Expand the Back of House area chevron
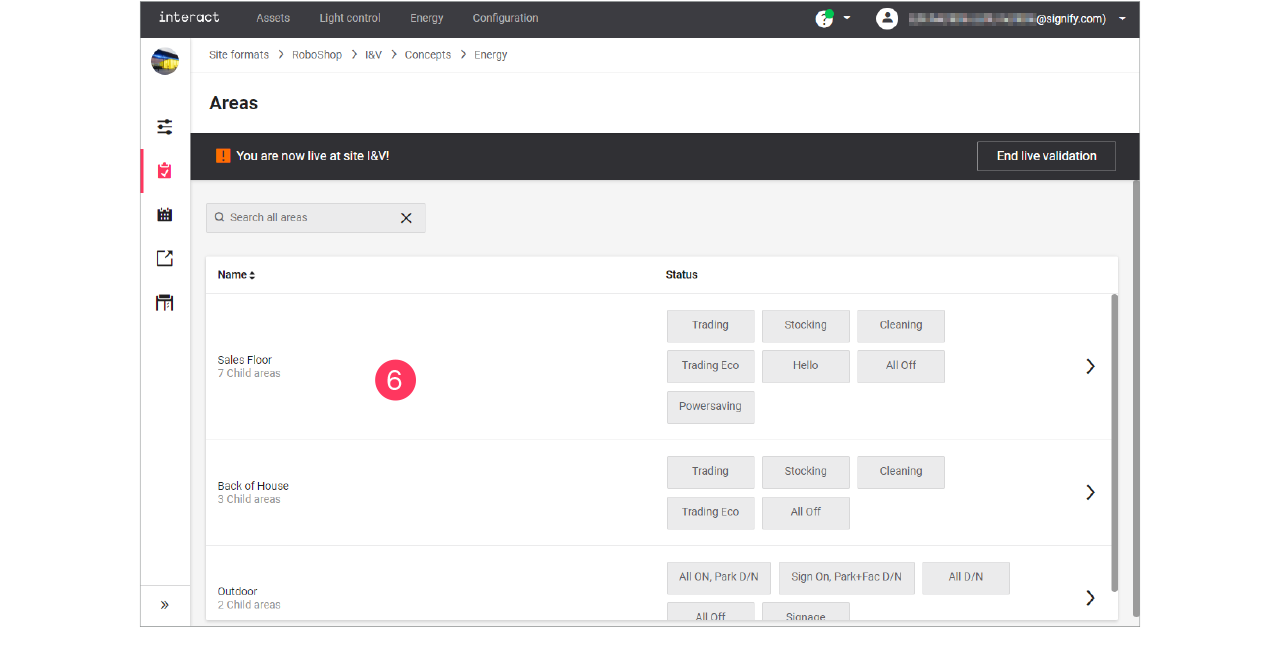Viewport: 1280px width, 652px height. pyautogui.click(x=1090, y=492)
